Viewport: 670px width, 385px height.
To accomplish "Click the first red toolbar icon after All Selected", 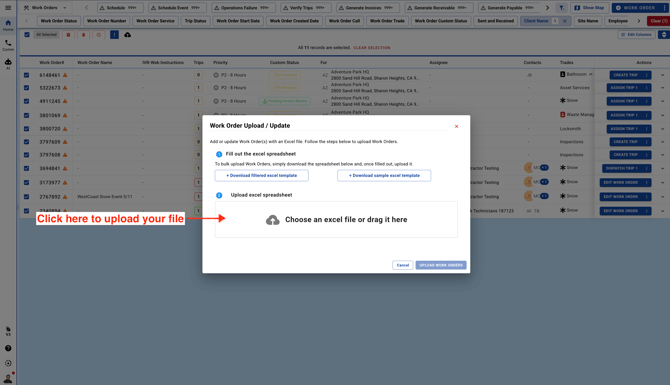I will coord(68,35).
